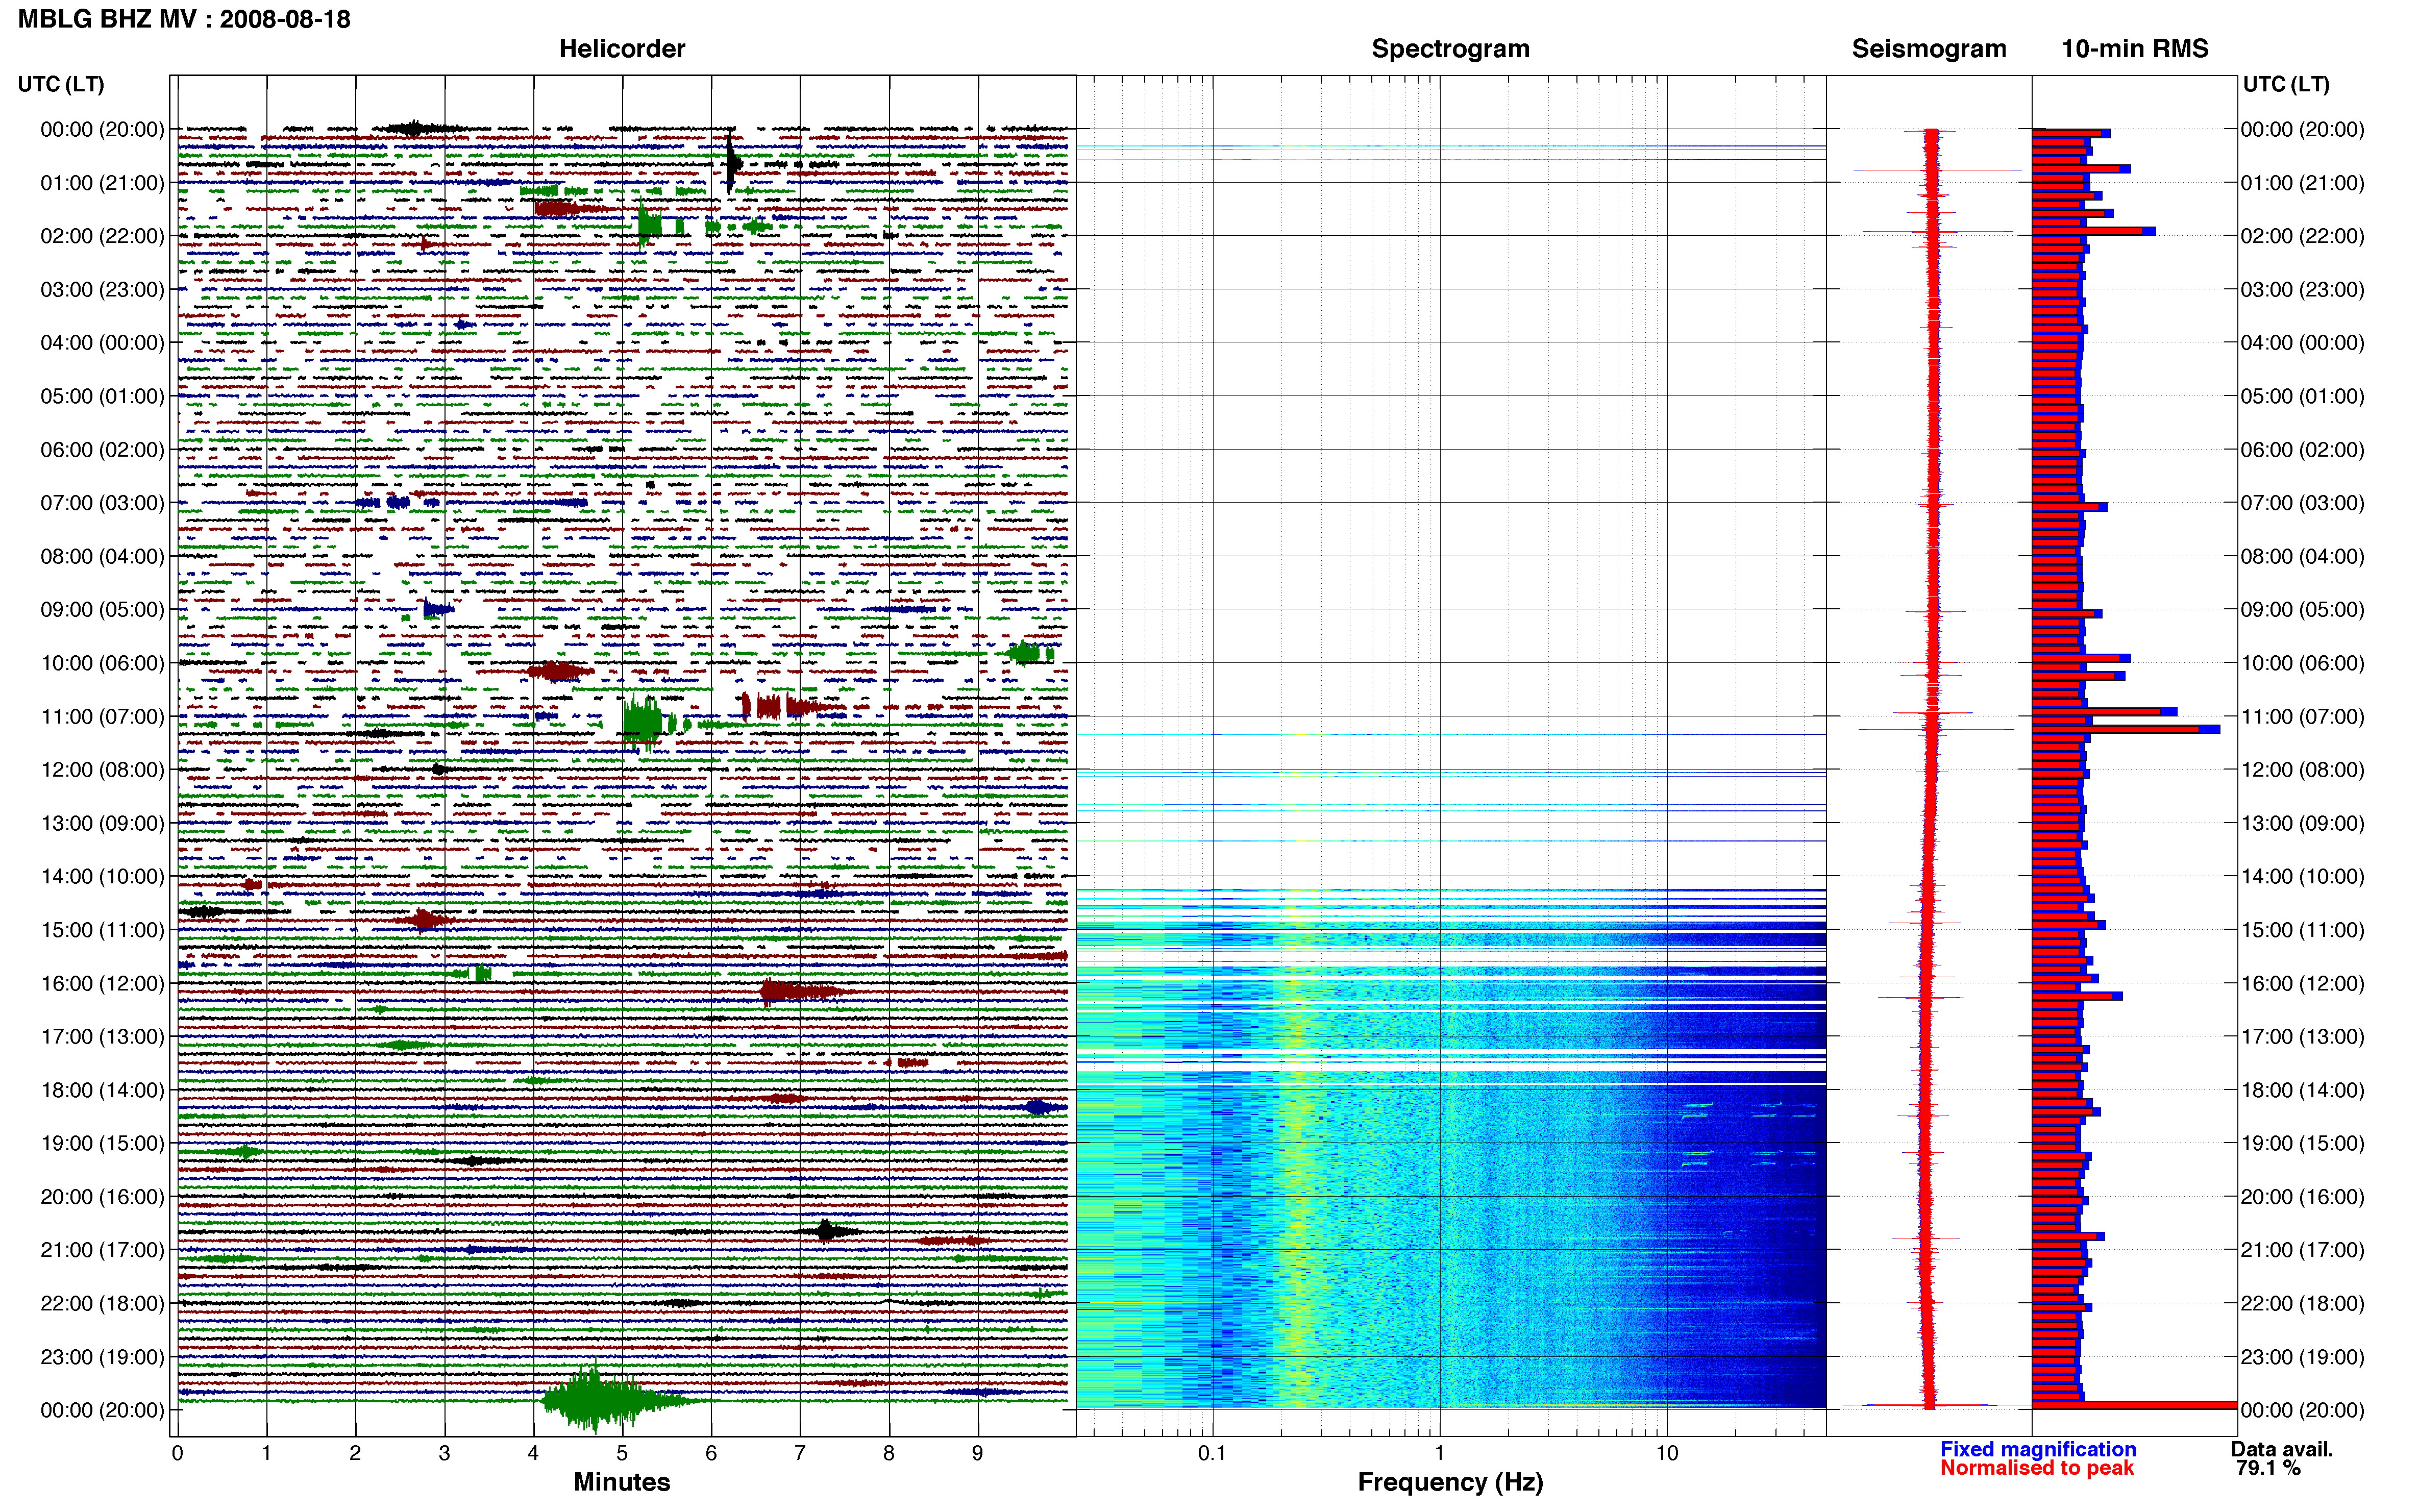Click the right '16:00 (12:00)' time label
The image size is (2419, 1512).
tap(2302, 983)
